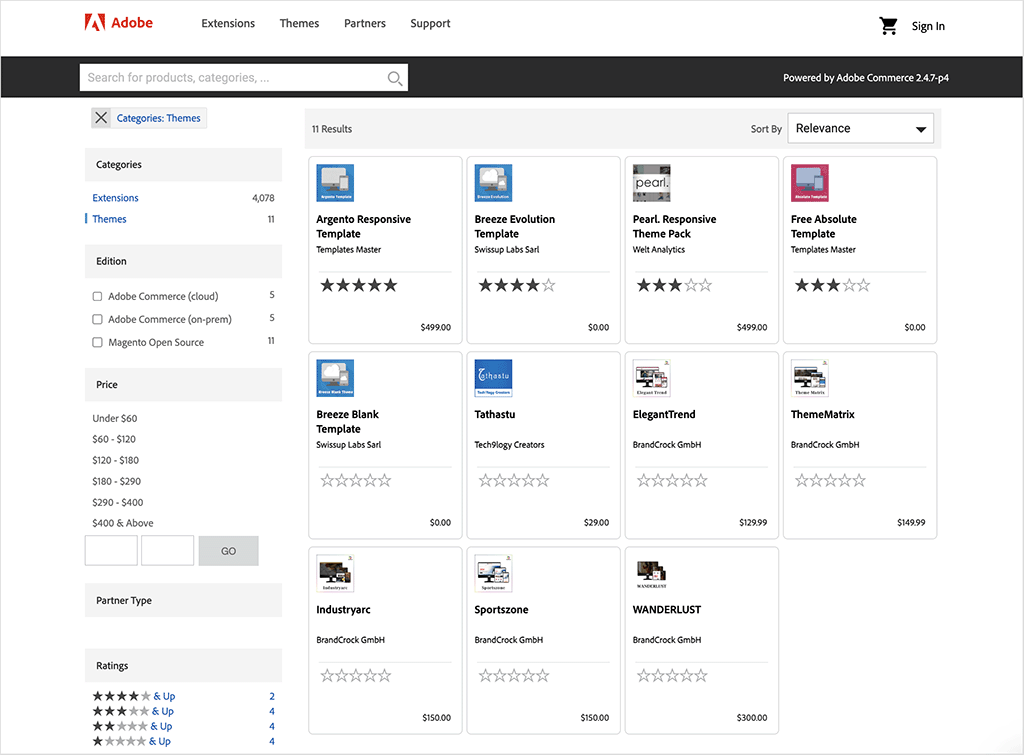Open Pearl Responsive Theme Pack logo
This screenshot has width=1024, height=755.
click(x=652, y=183)
